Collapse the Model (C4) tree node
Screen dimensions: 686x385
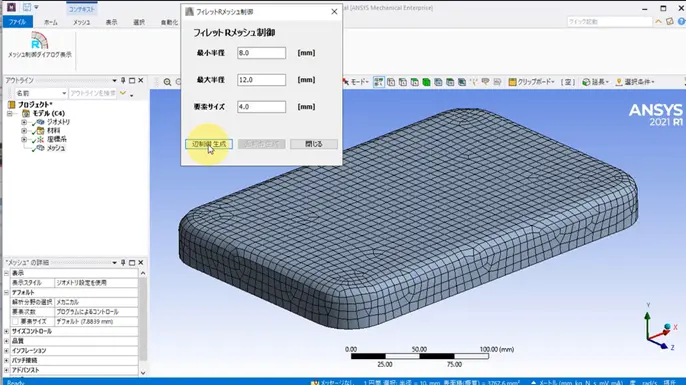coord(10,113)
